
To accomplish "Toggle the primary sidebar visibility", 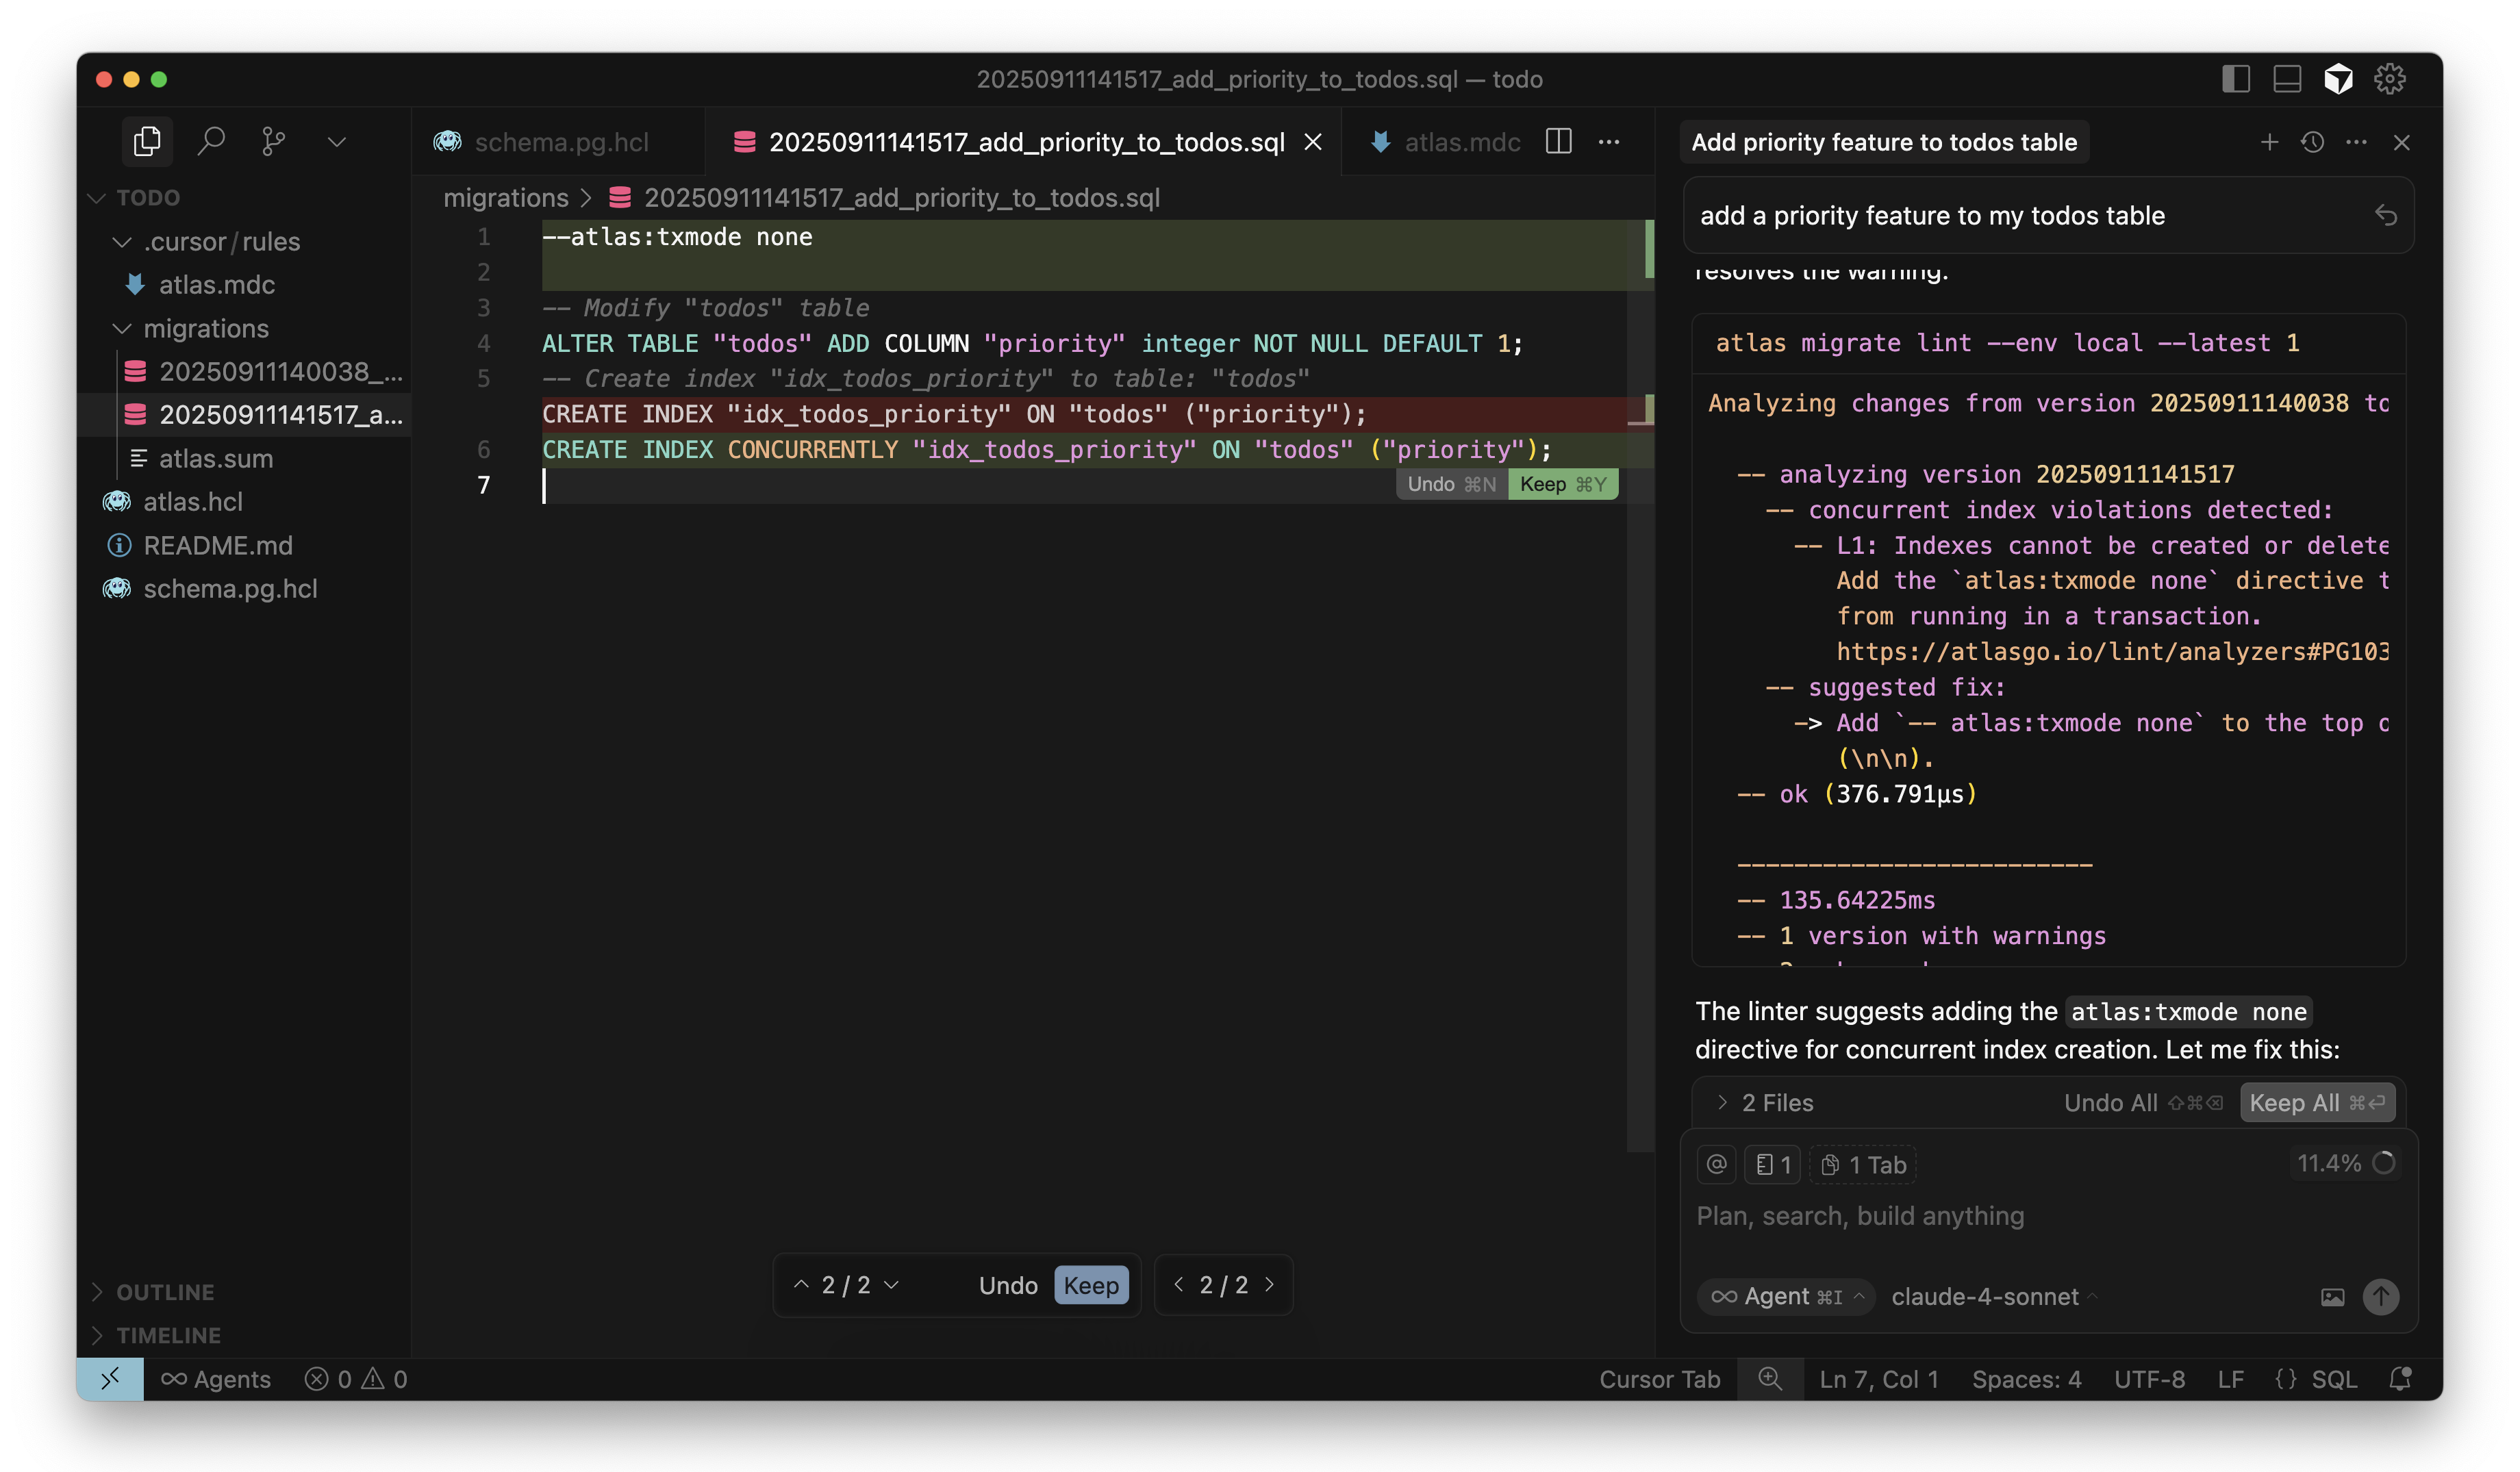I will click(x=2237, y=79).
